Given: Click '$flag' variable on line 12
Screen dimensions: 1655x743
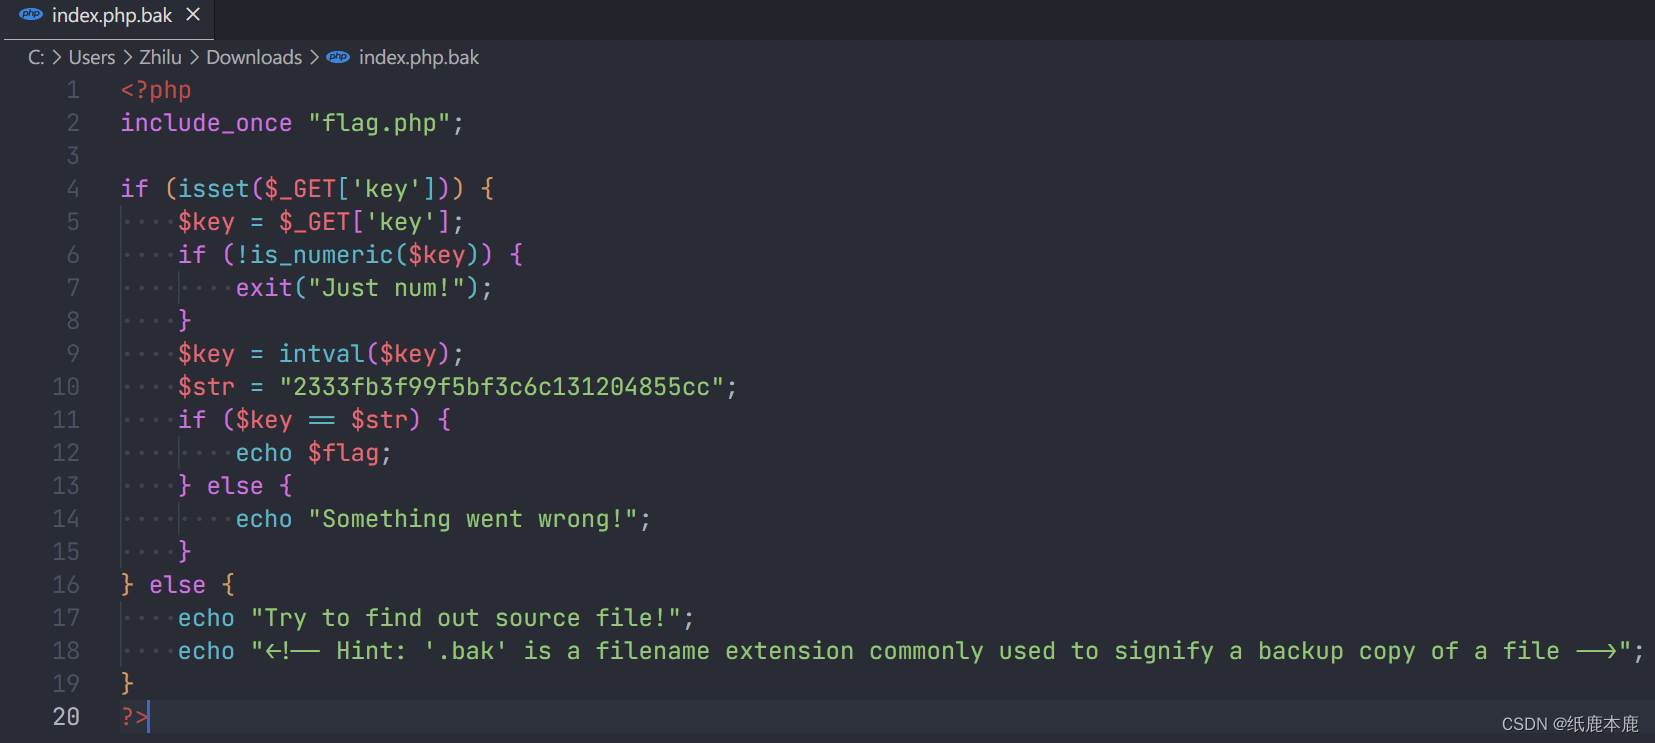Looking at the screenshot, I should click(343, 453).
